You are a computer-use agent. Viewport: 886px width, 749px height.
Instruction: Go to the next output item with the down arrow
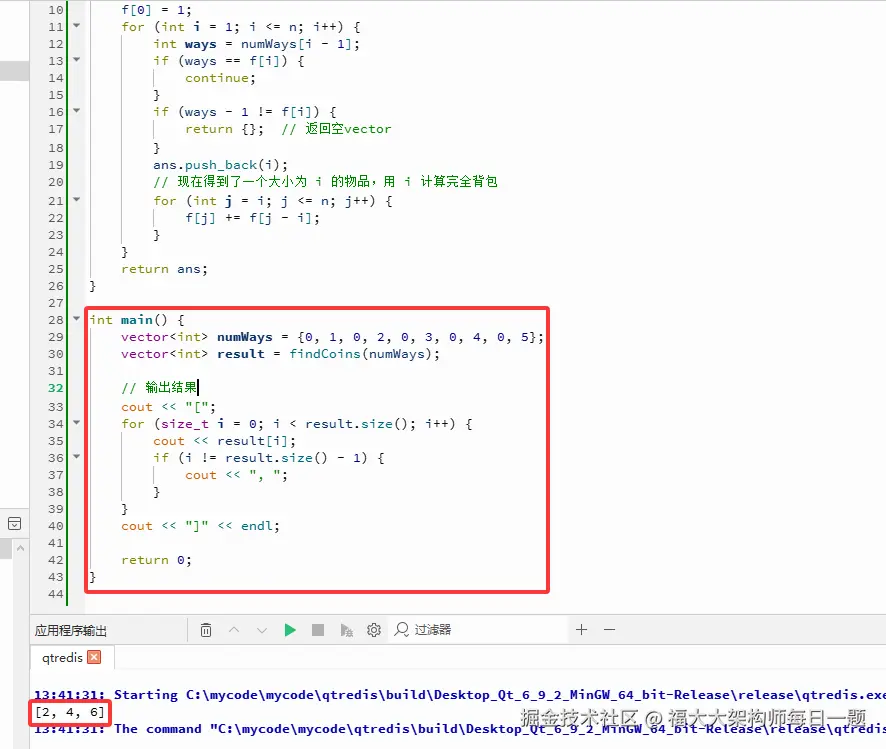[262, 630]
